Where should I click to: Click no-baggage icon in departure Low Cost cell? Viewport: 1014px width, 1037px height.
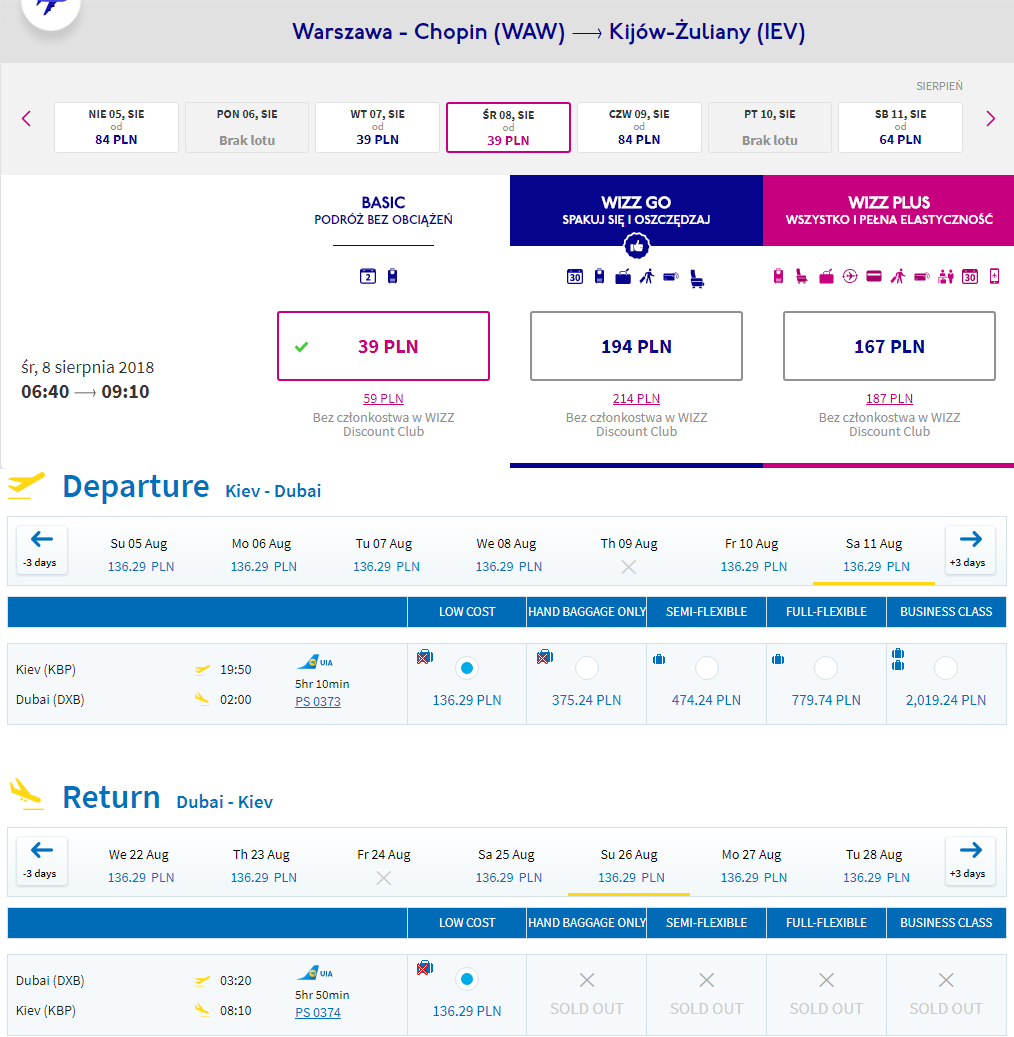pos(425,657)
